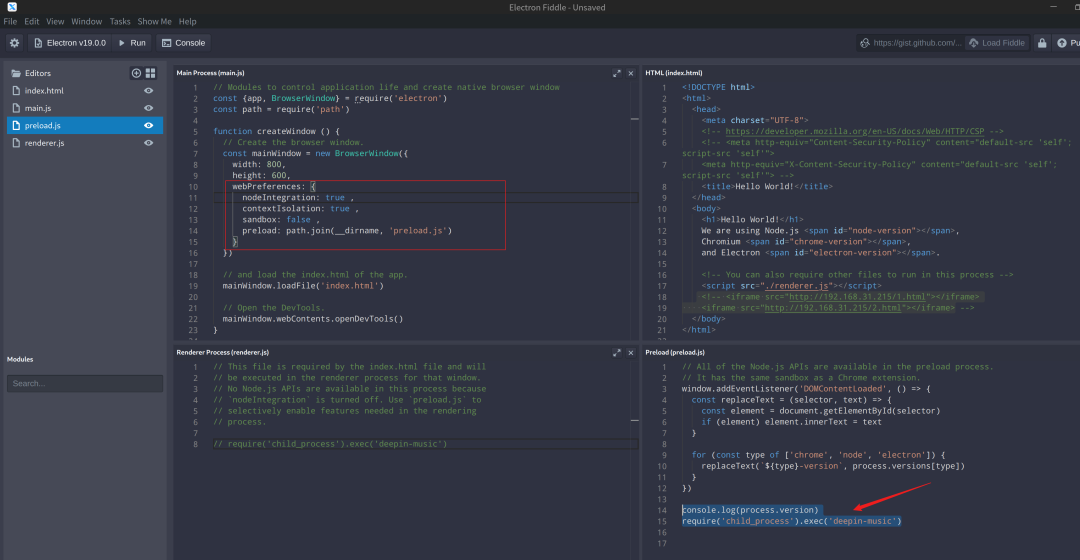Click the Load Fiddle button
Viewport: 1080px width, 560px height.
click(996, 43)
